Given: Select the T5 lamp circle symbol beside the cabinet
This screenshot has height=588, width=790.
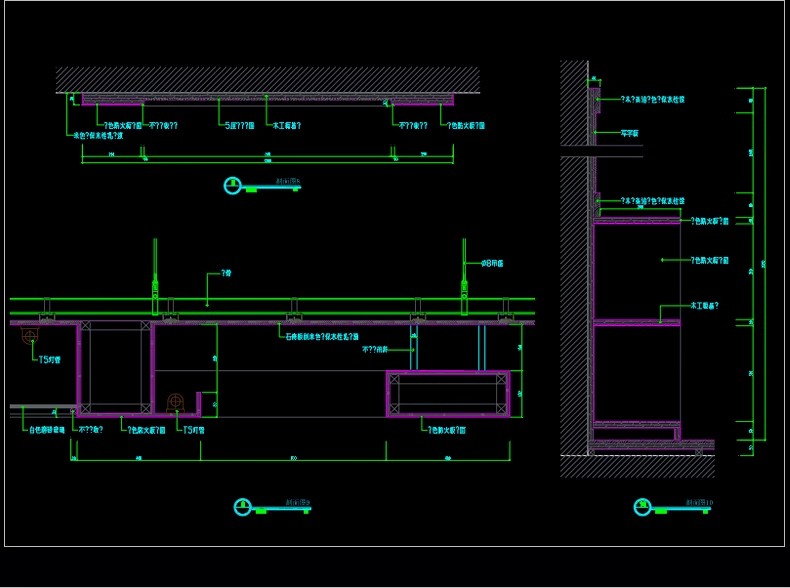Looking at the screenshot, I should 176,401.
